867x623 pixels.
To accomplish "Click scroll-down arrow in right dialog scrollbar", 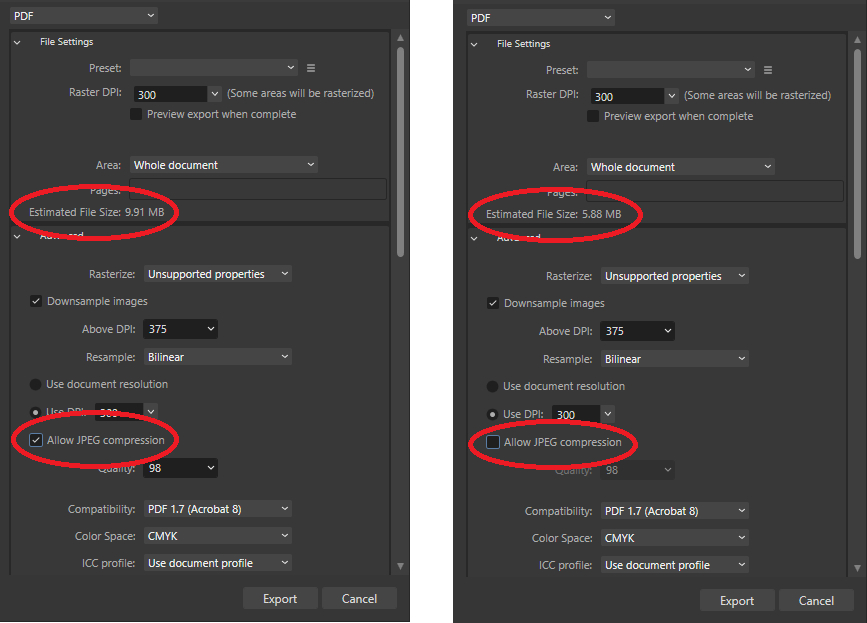I will pyautogui.click(x=857, y=568).
